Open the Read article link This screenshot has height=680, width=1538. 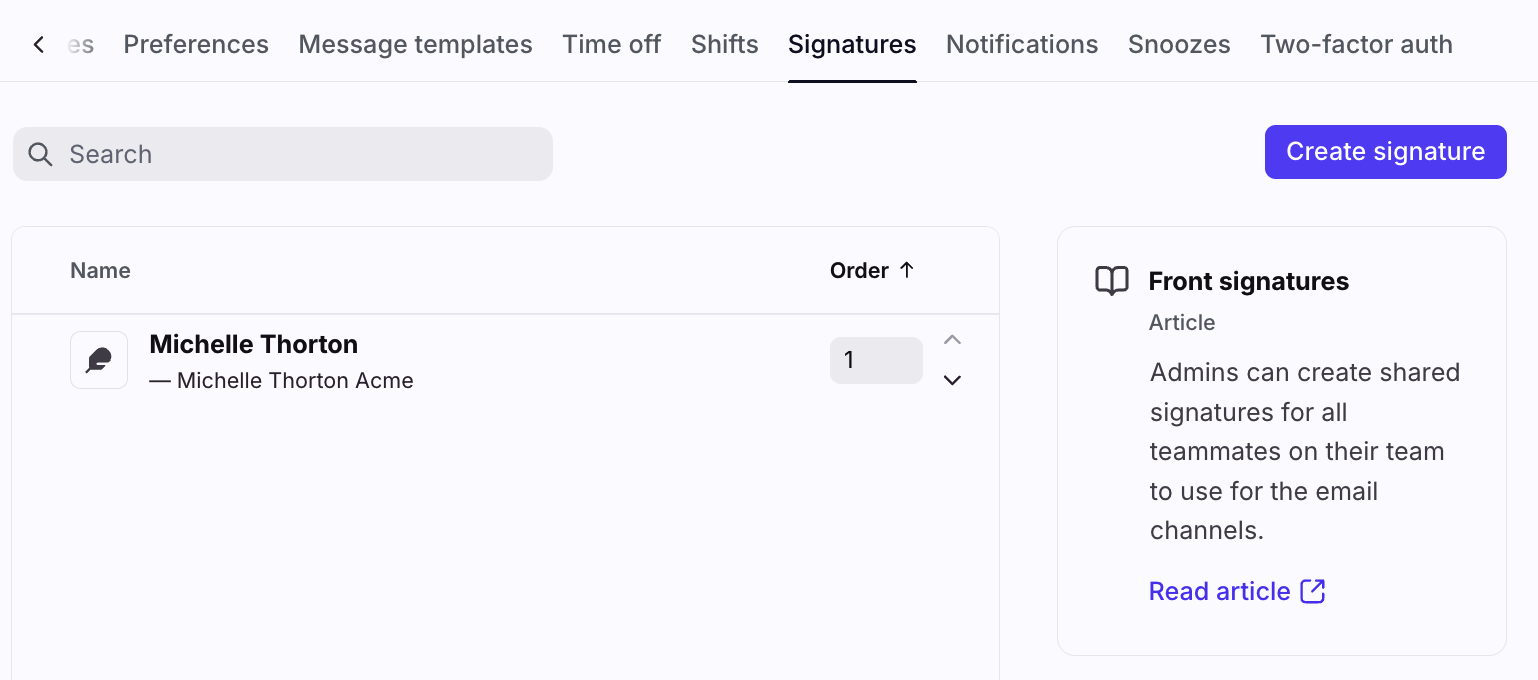(x=1219, y=591)
